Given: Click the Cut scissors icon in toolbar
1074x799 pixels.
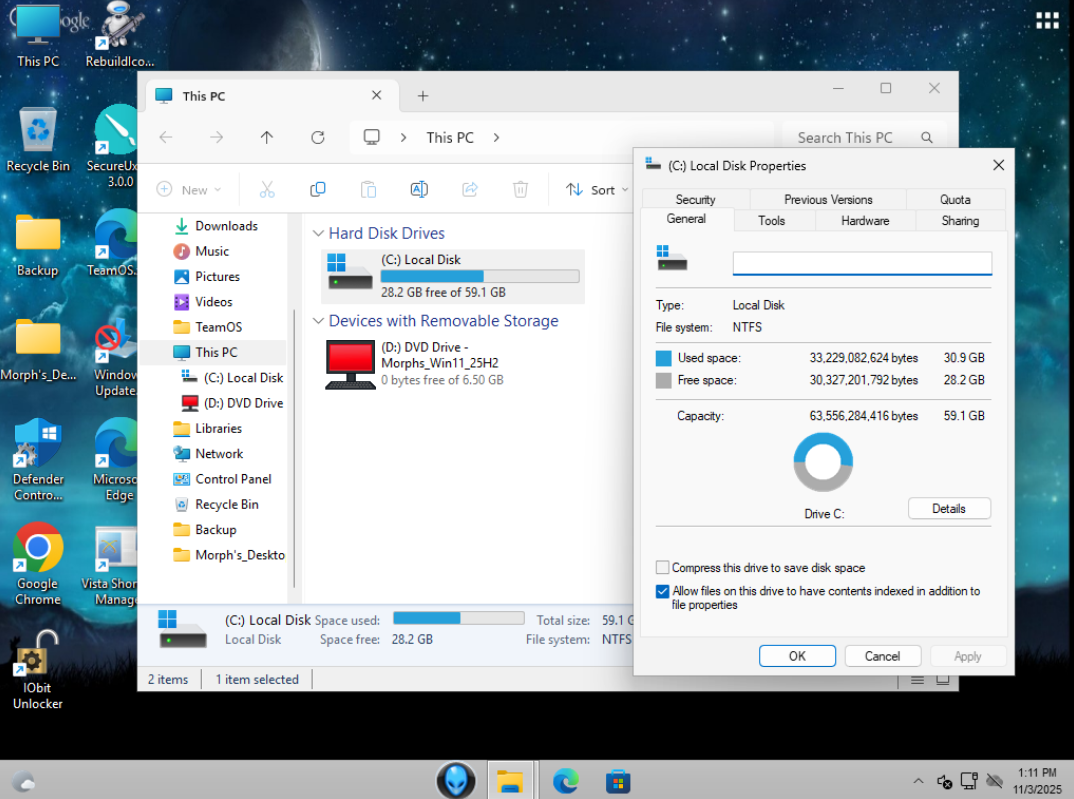Looking at the screenshot, I should (x=267, y=190).
